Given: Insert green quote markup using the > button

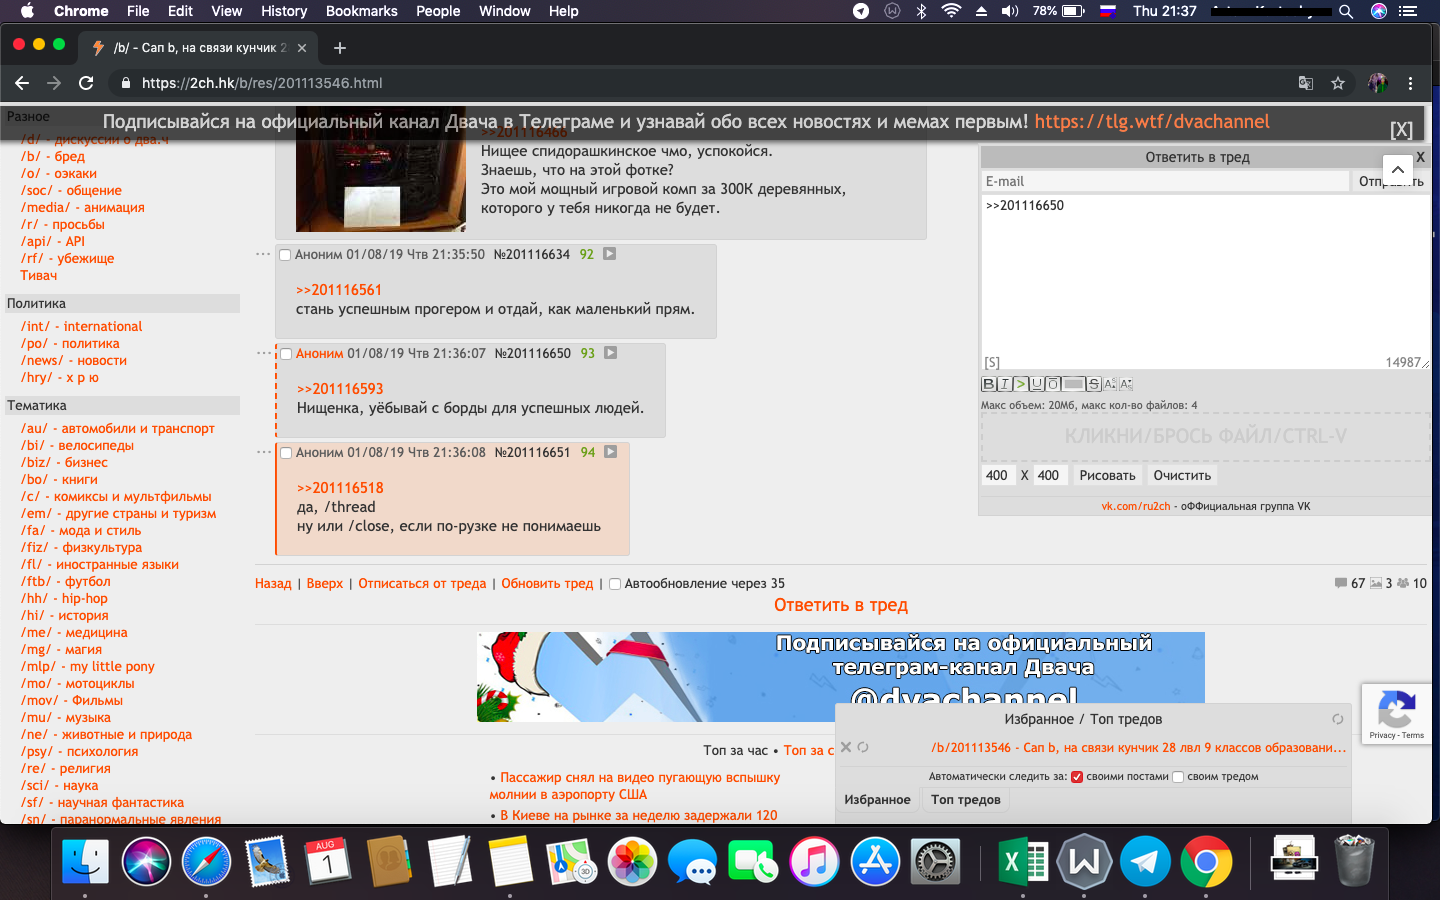Looking at the screenshot, I should coord(1020,384).
